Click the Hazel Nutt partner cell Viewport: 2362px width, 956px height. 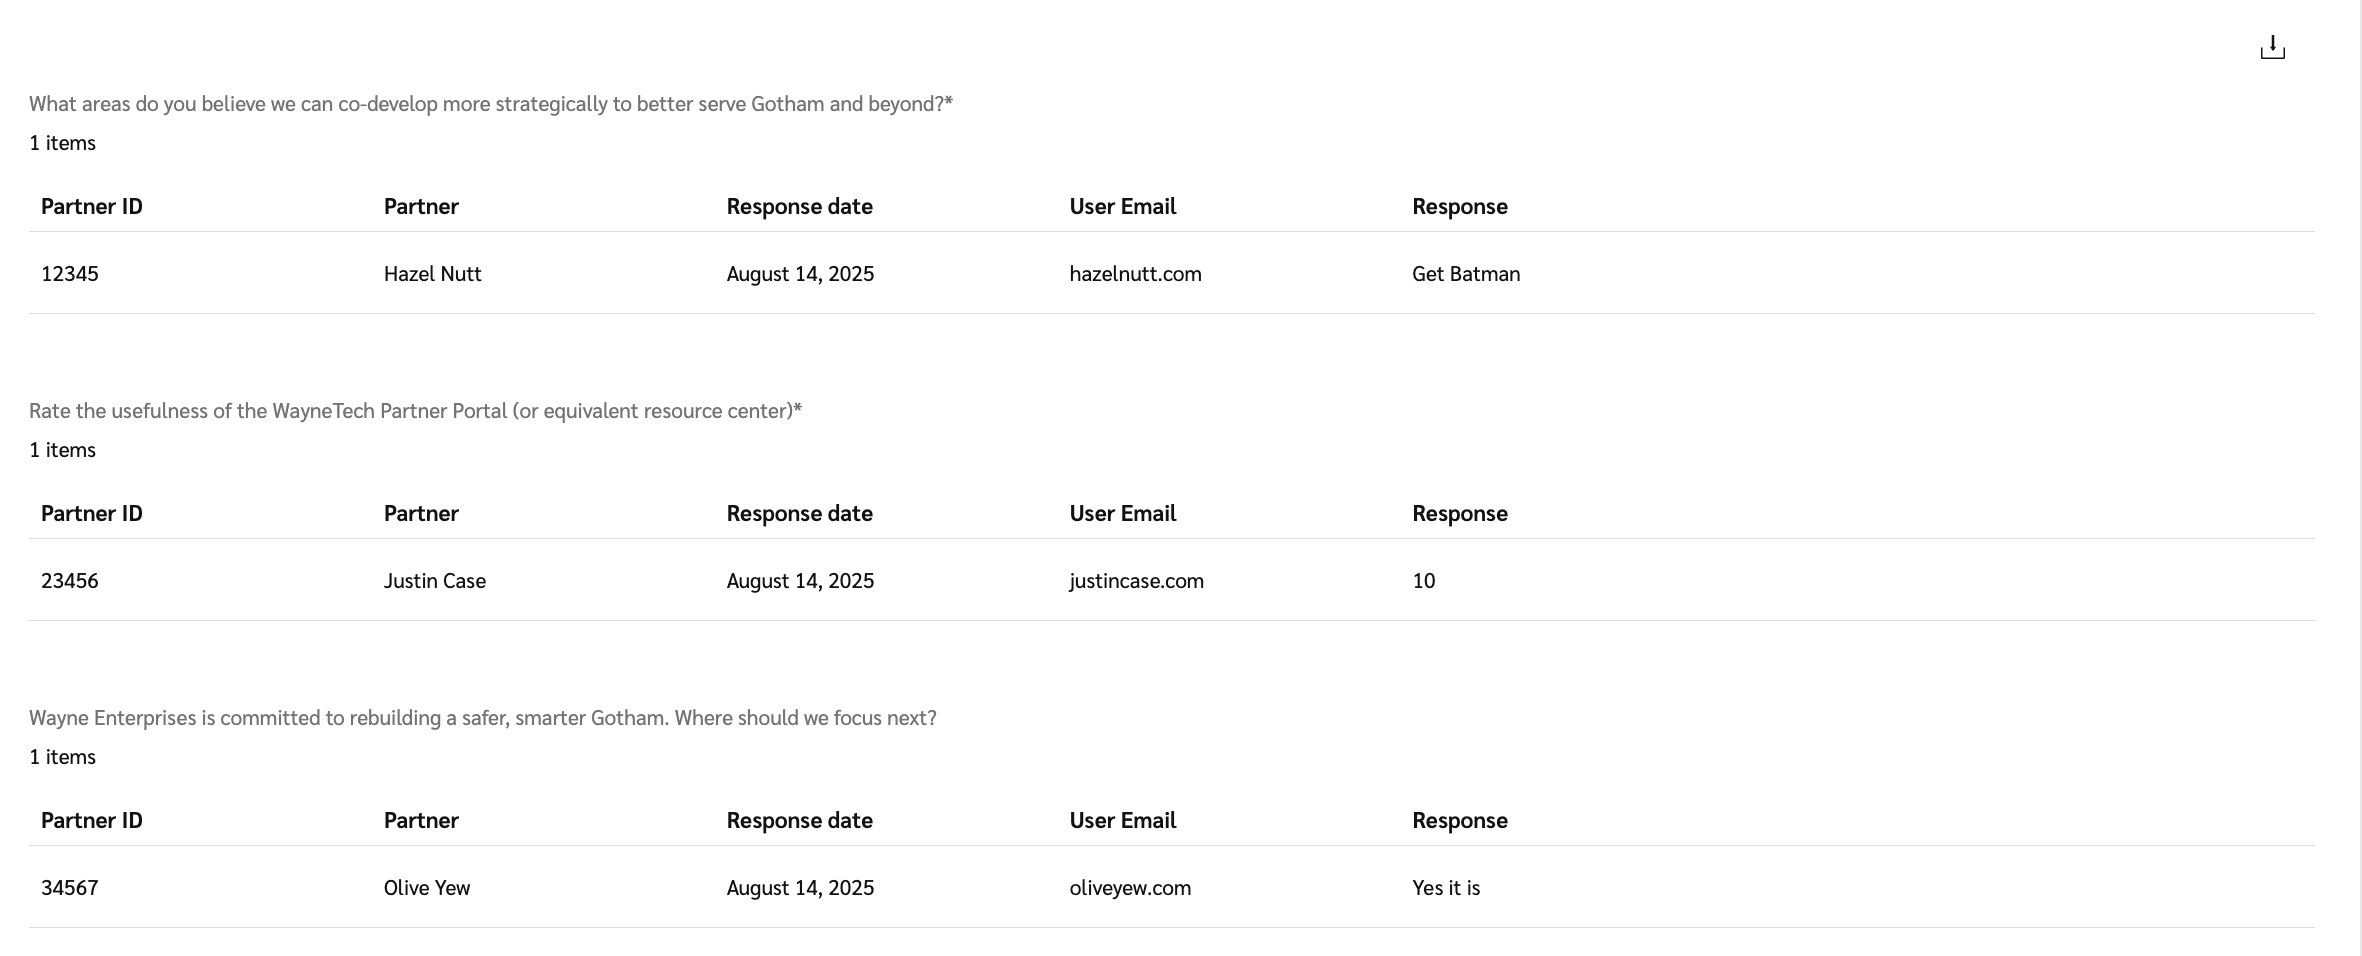pyautogui.click(x=432, y=274)
